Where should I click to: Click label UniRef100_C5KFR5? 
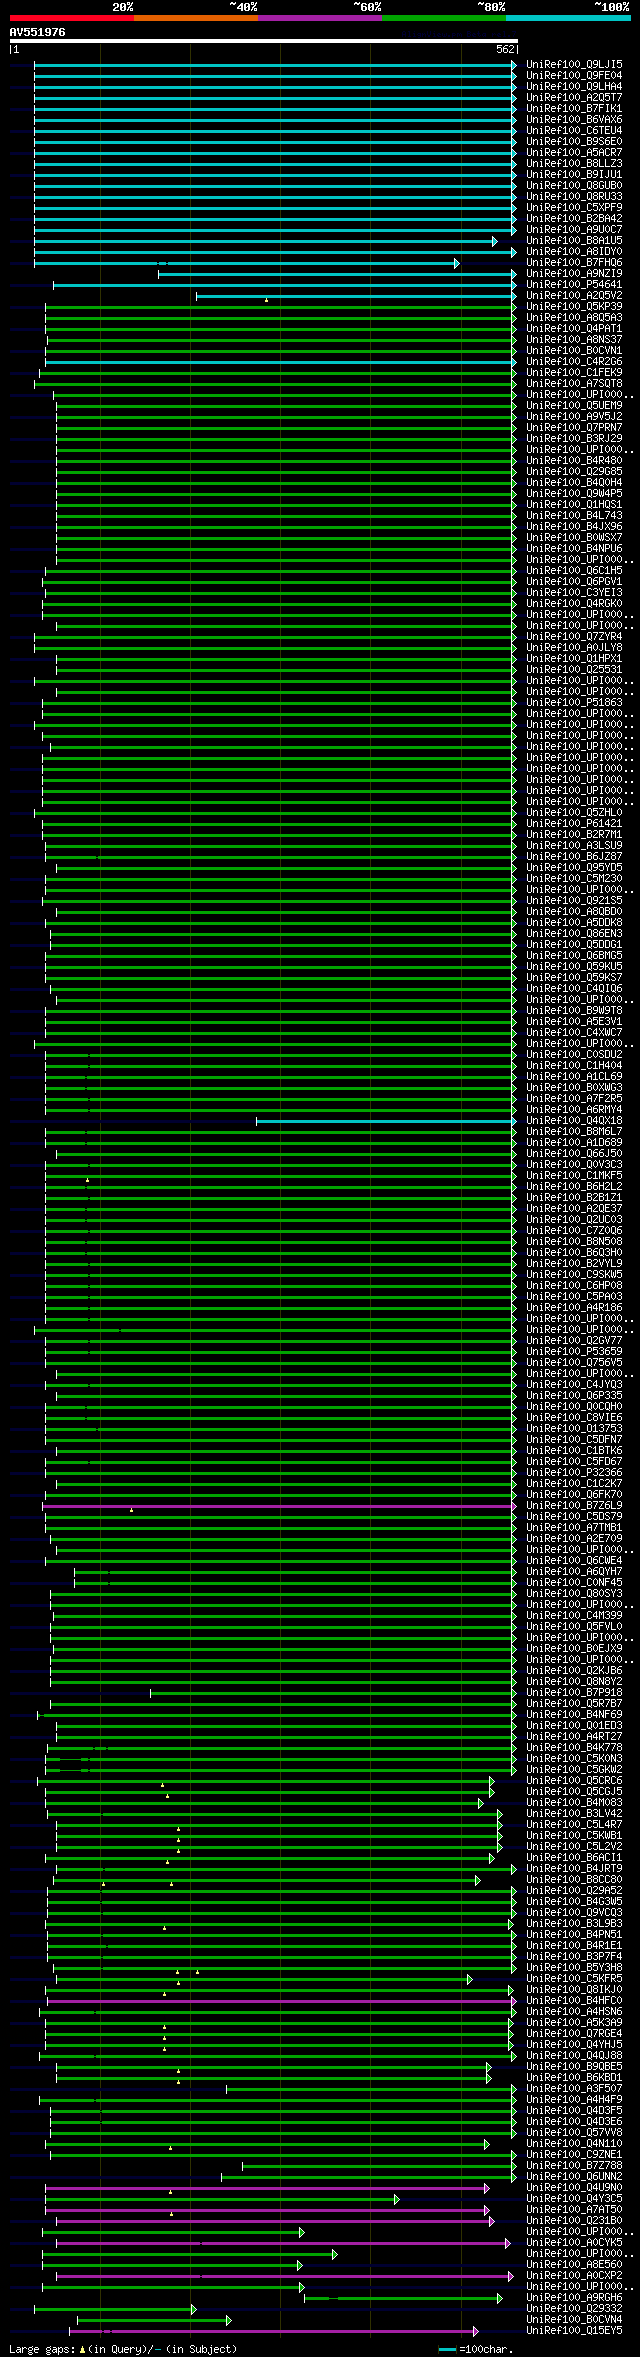click(574, 1979)
